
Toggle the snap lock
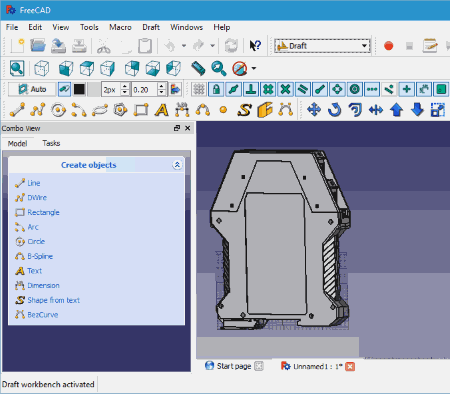coord(216,89)
